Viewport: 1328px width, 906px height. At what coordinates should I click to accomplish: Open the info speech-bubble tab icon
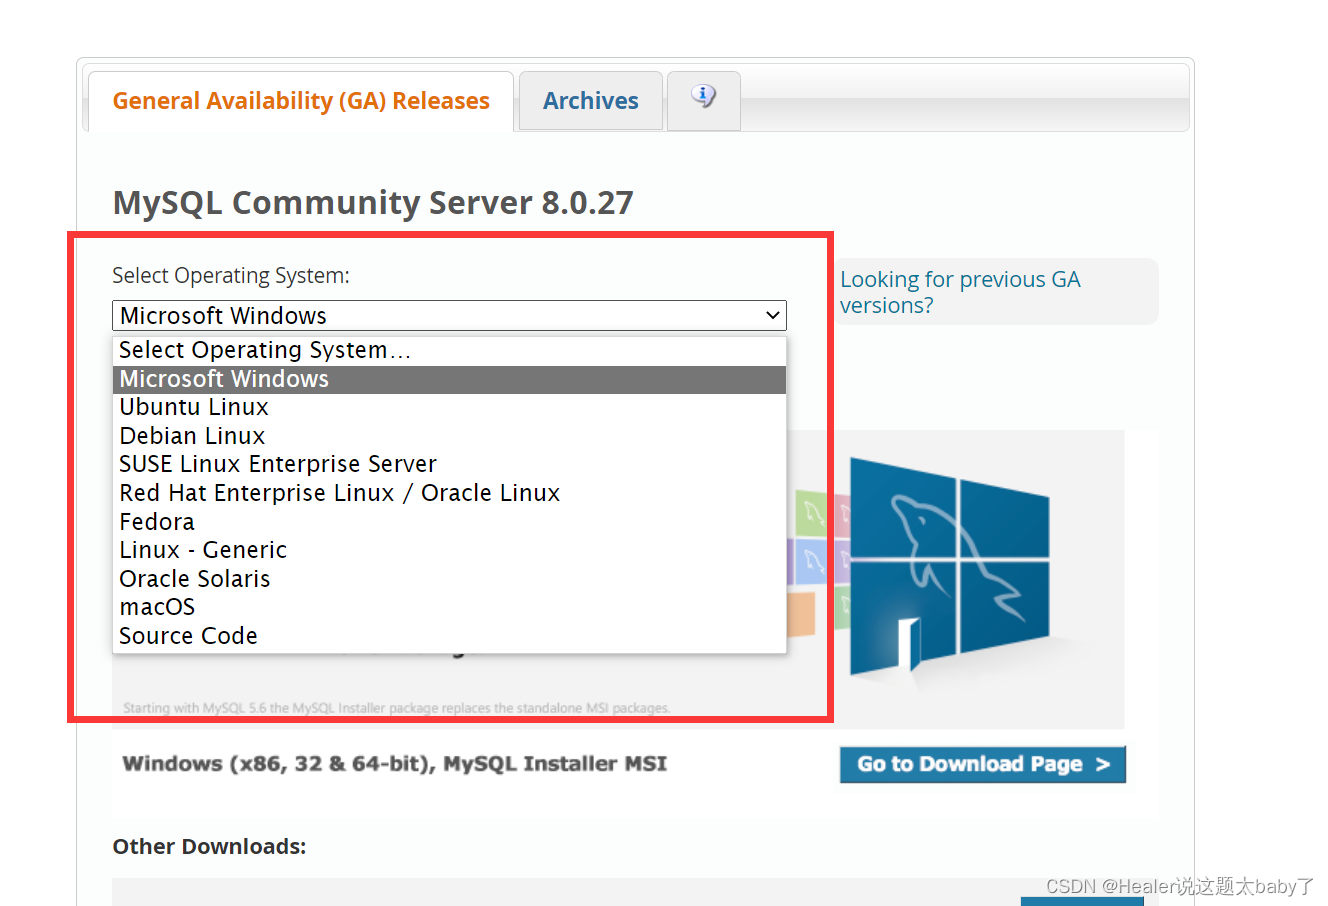704,97
